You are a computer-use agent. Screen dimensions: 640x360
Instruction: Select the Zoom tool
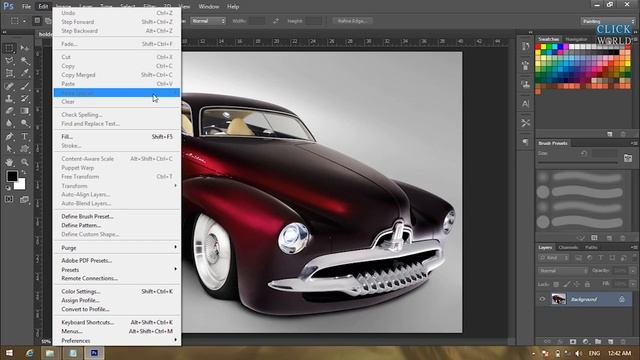pyautogui.click(x=25, y=162)
